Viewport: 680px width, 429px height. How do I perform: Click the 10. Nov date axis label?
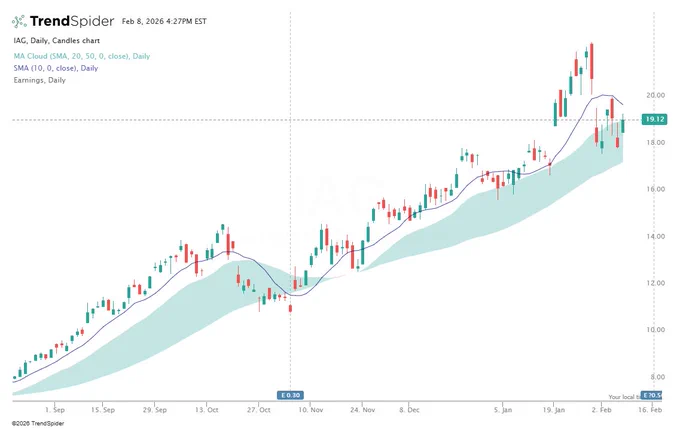tap(311, 409)
